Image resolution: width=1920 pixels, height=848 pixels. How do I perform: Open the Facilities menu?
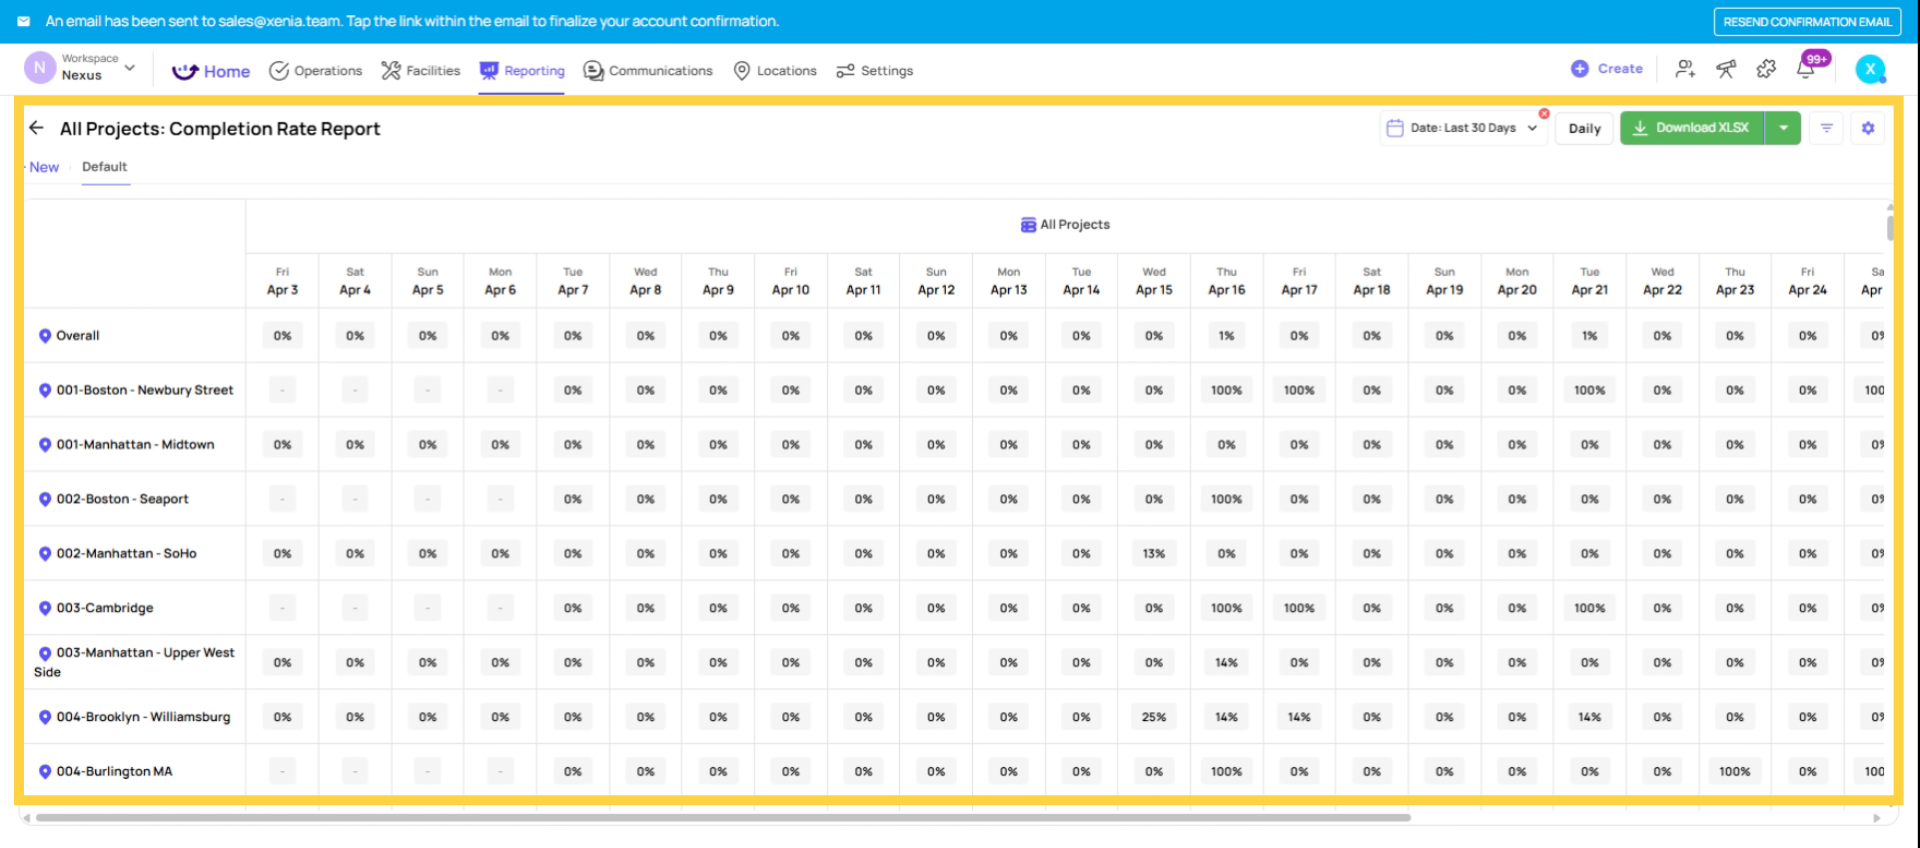click(x=421, y=71)
